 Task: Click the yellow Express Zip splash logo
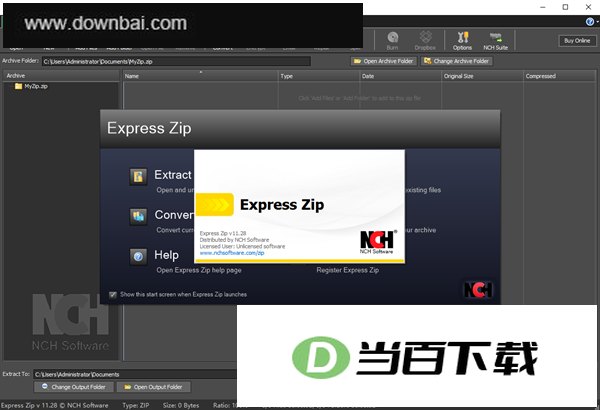pyautogui.click(x=215, y=205)
